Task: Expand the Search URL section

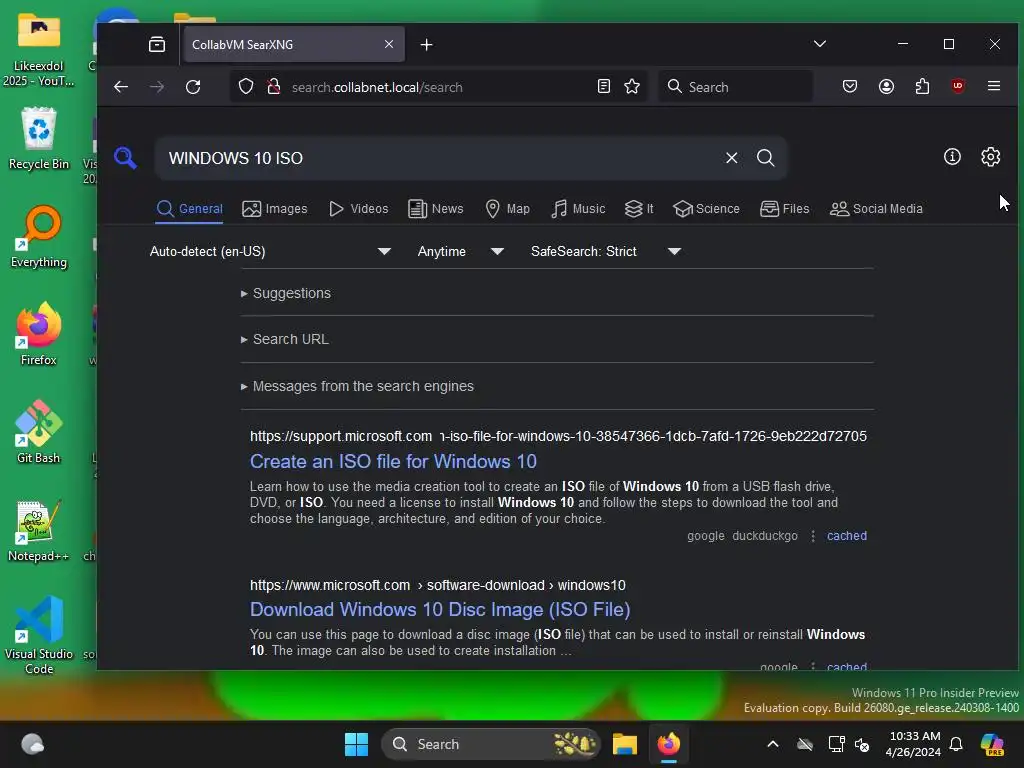Action: pos(284,340)
